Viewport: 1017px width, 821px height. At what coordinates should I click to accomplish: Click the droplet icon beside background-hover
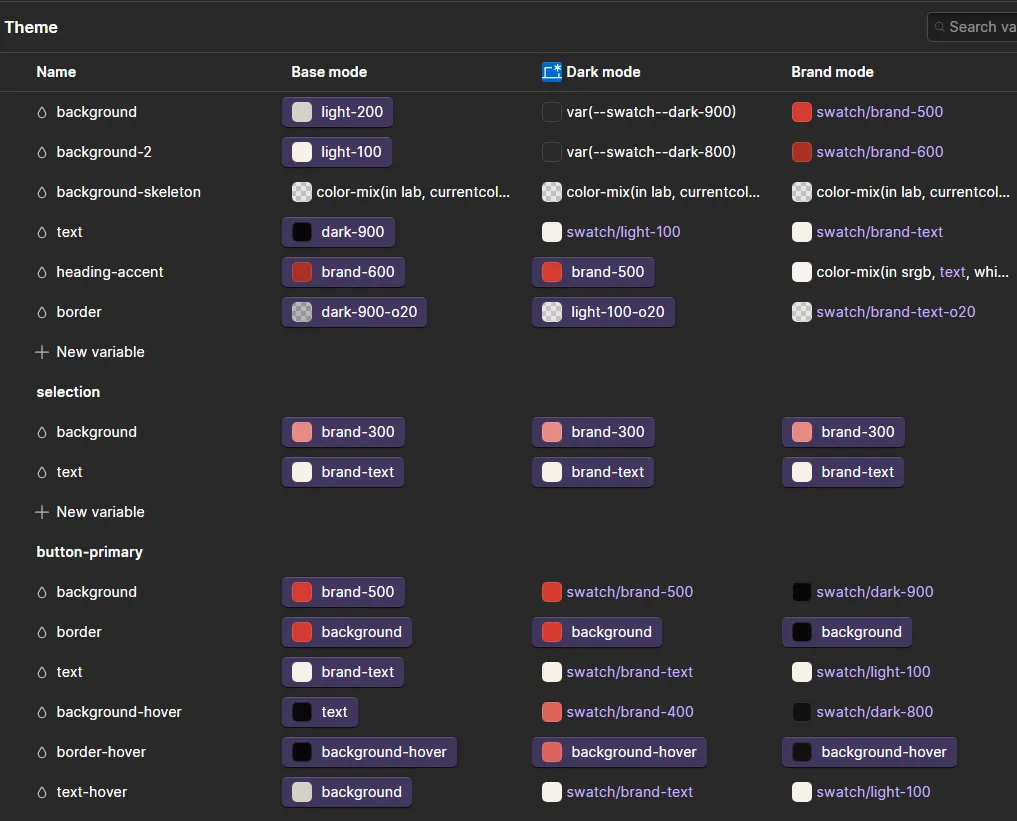[42, 713]
